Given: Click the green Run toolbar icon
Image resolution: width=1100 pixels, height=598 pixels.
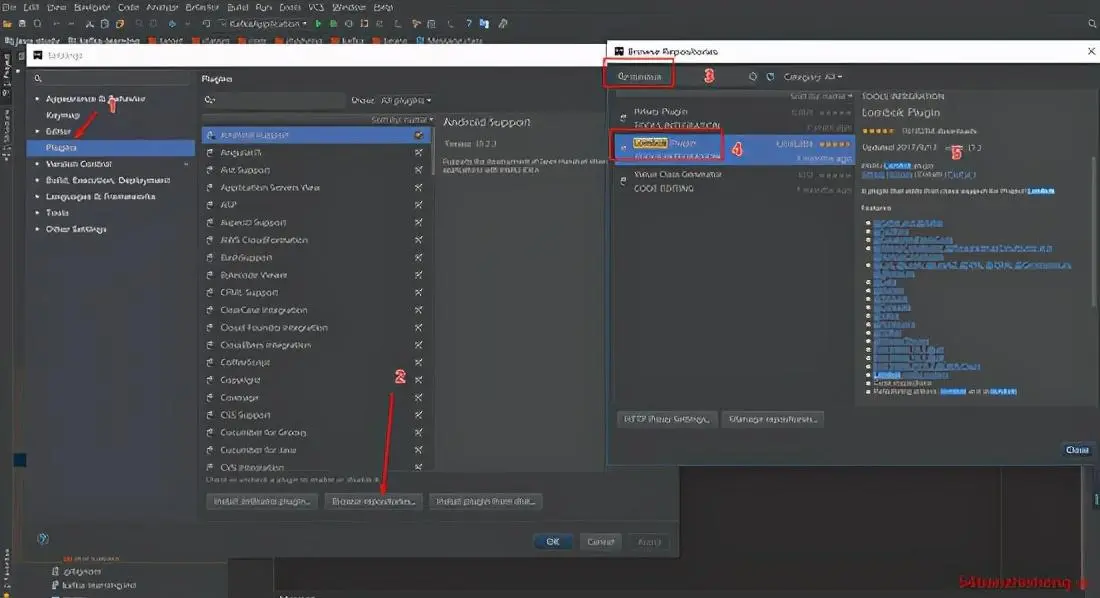Looking at the screenshot, I should click(318, 24).
